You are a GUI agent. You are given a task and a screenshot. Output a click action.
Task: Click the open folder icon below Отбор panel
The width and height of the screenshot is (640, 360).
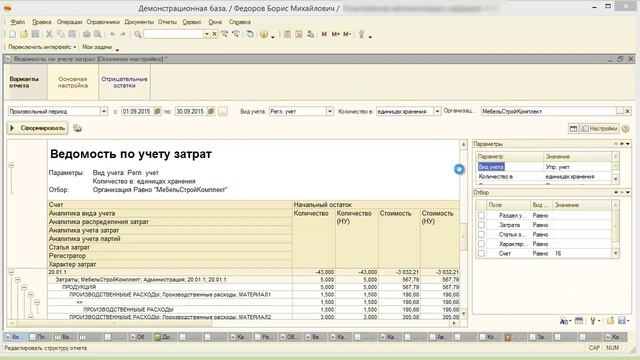pos(610,321)
